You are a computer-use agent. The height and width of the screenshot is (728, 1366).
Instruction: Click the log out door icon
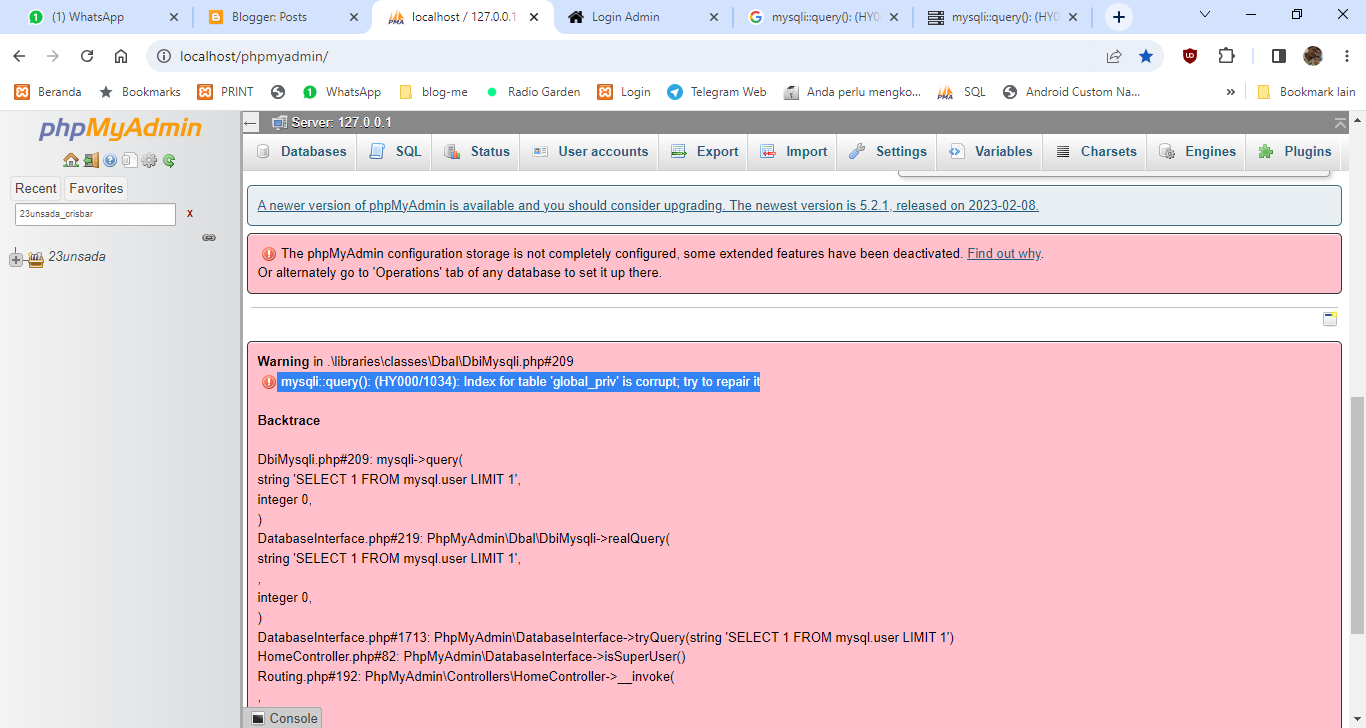[x=91, y=160]
